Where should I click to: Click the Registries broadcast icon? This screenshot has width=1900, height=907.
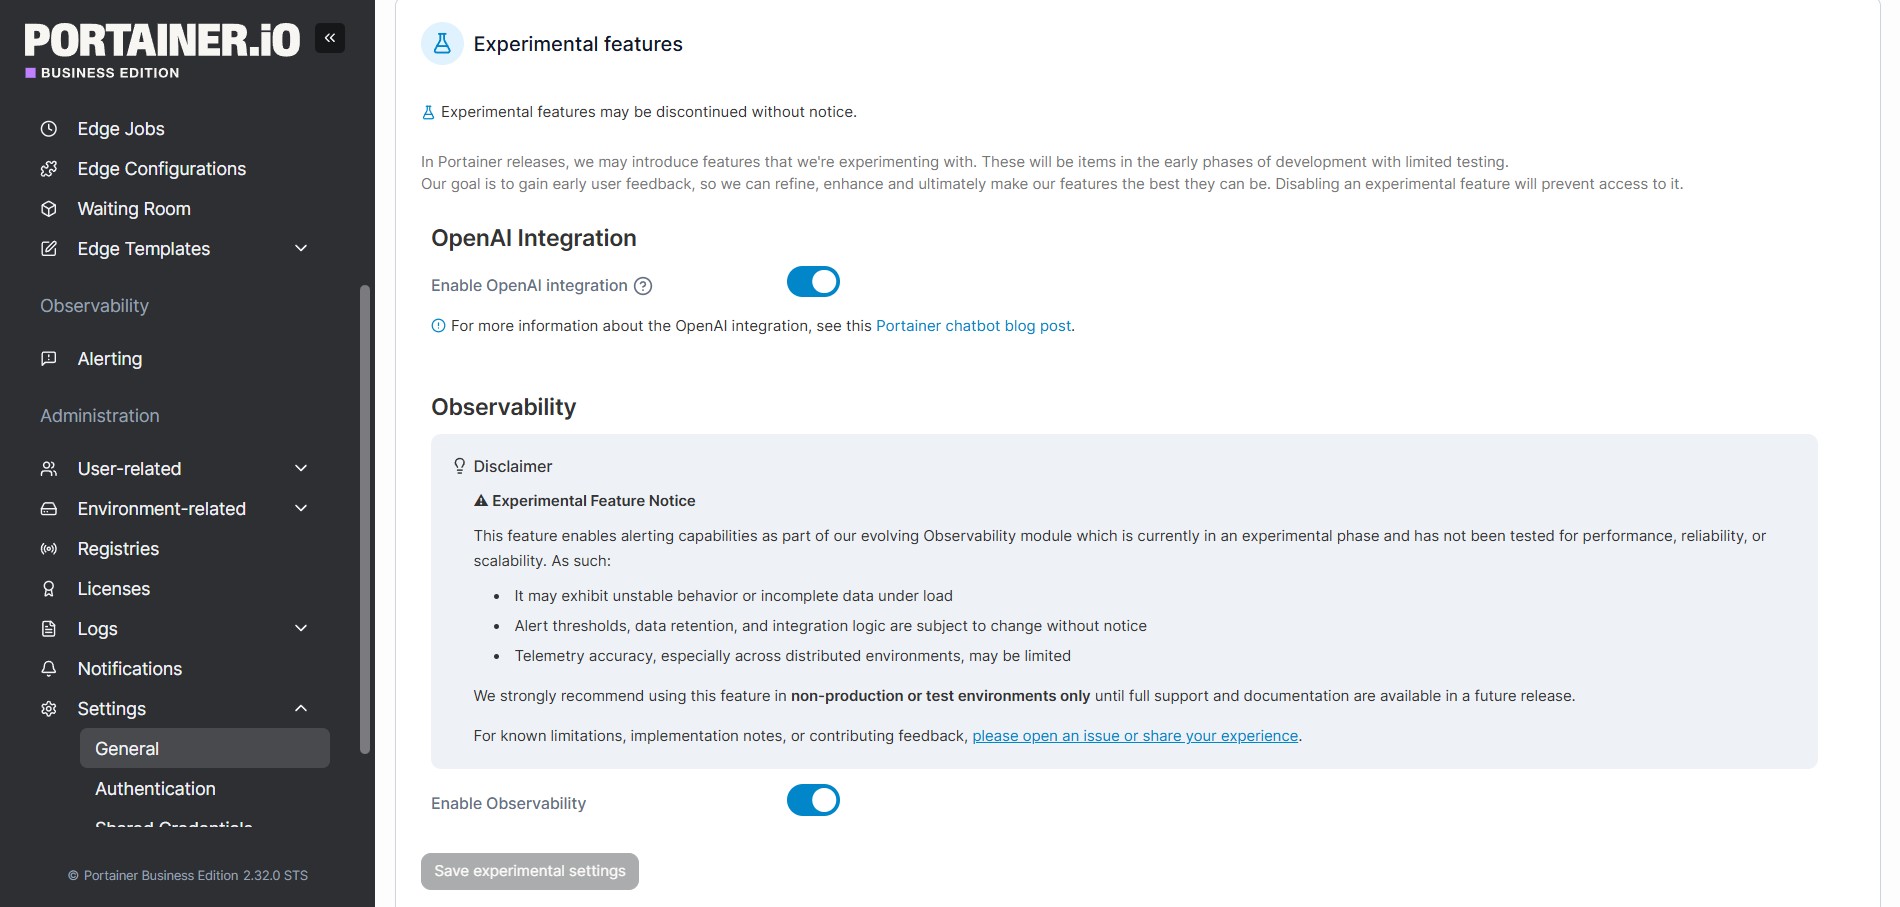(x=48, y=549)
